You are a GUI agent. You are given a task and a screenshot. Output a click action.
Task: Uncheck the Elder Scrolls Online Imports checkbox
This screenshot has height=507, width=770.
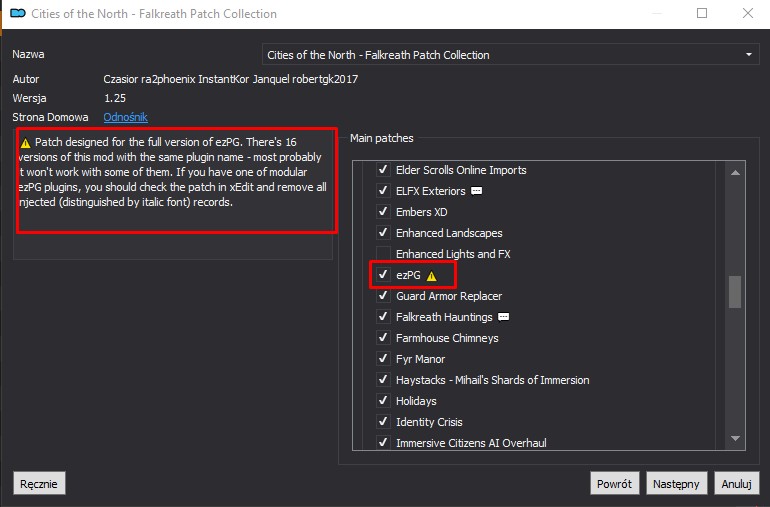(383, 169)
